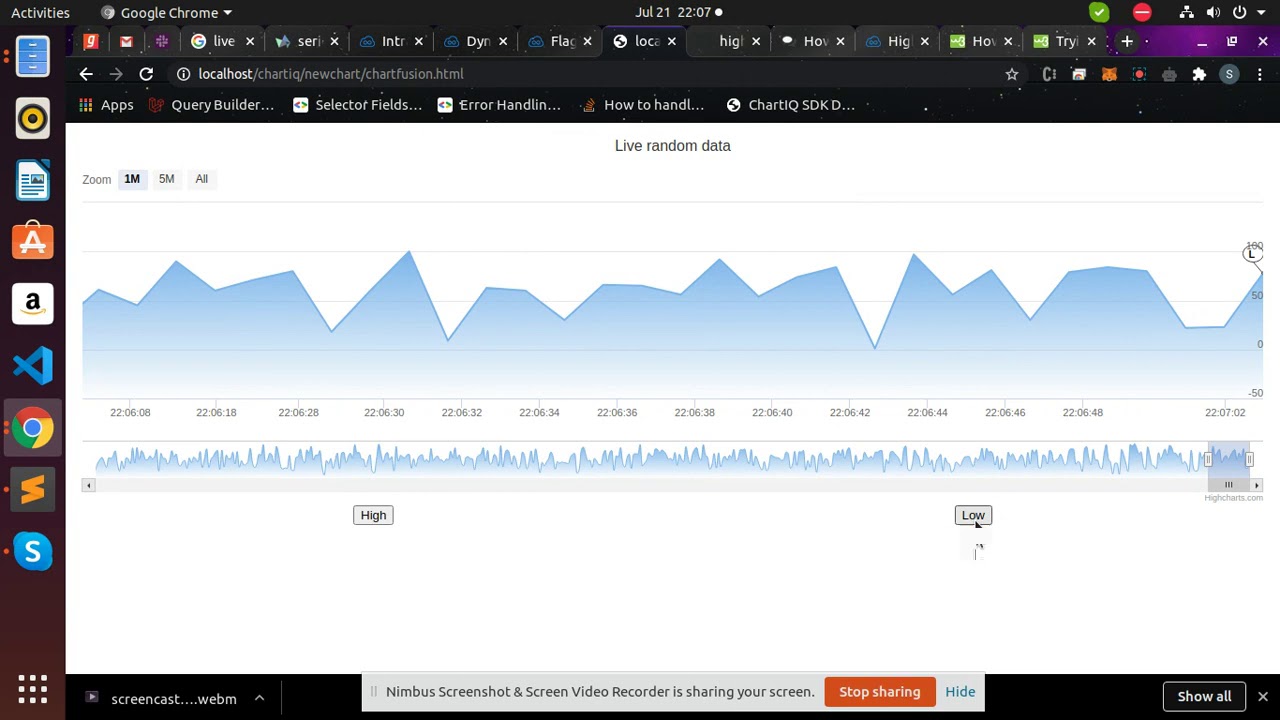Click the navigator right scroll arrow
1280x720 pixels.
(1257, 485)
